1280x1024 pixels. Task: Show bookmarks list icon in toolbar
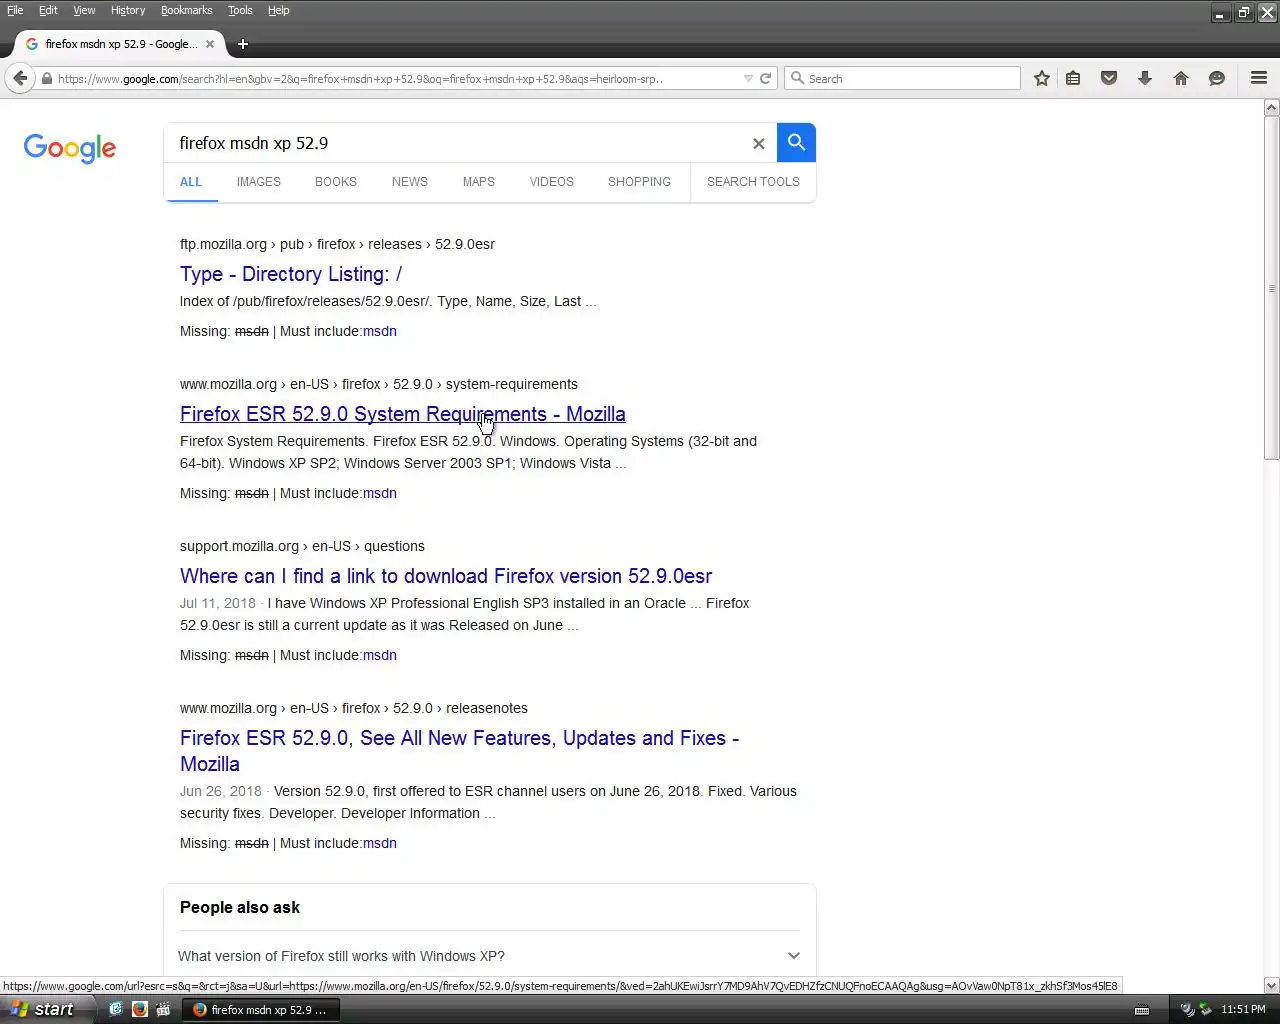1073,78
